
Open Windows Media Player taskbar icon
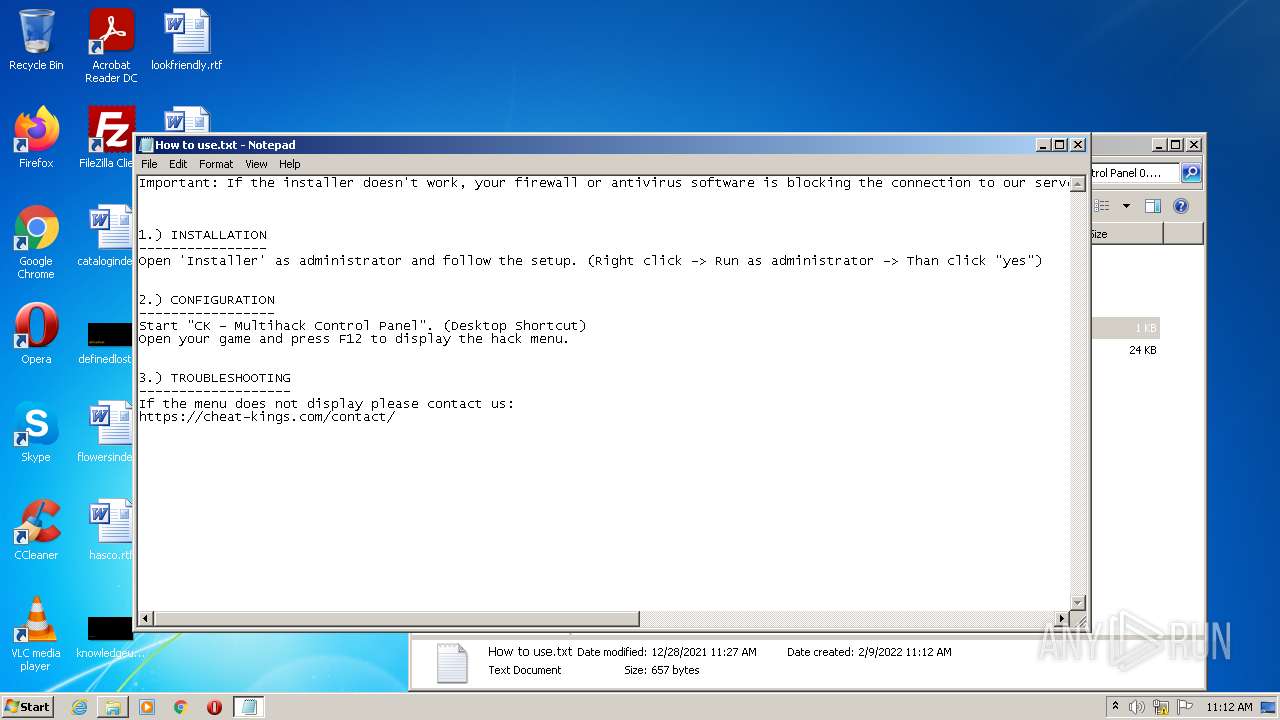pyautogui.click(x=147, y=707)
